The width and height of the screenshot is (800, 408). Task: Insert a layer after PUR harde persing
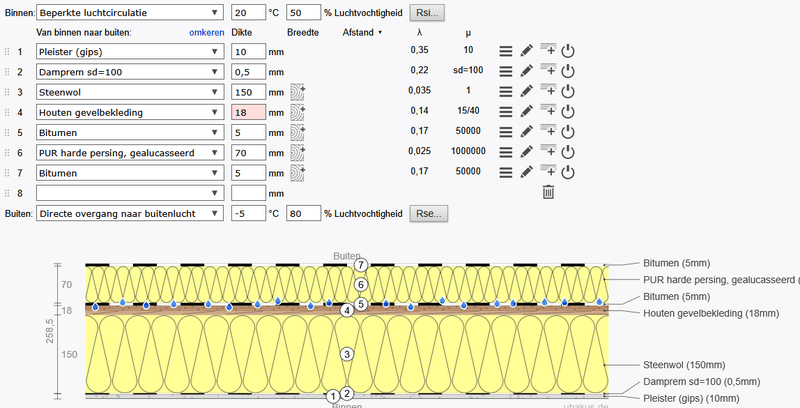coord(548,150)
